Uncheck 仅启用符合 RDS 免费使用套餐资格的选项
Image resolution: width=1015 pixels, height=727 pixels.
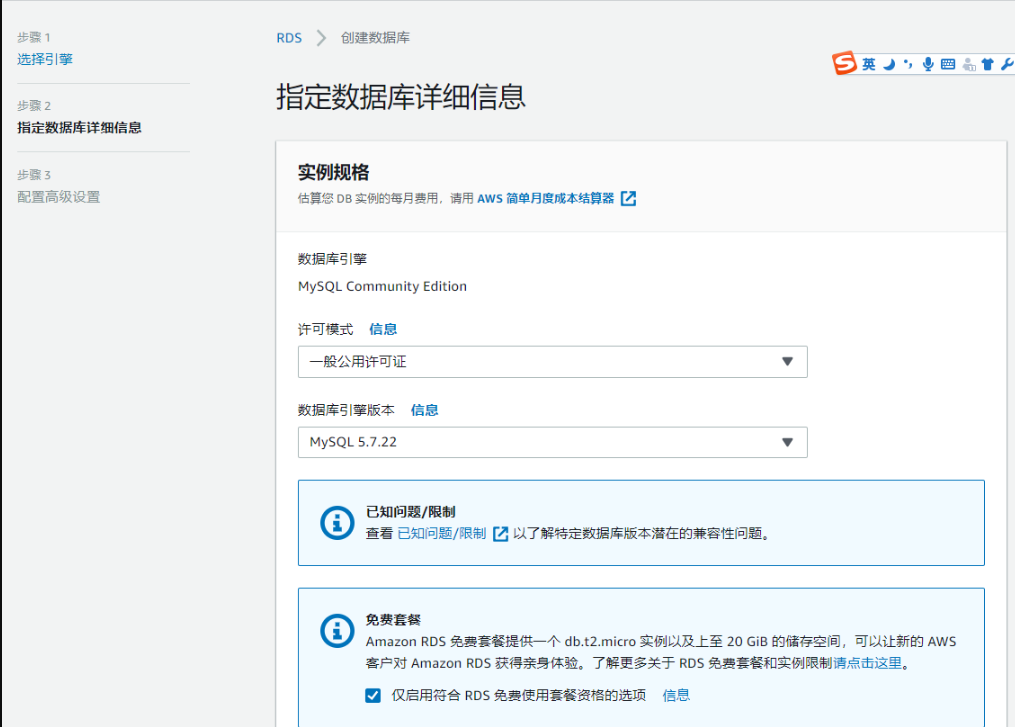[x=373, y=695]
